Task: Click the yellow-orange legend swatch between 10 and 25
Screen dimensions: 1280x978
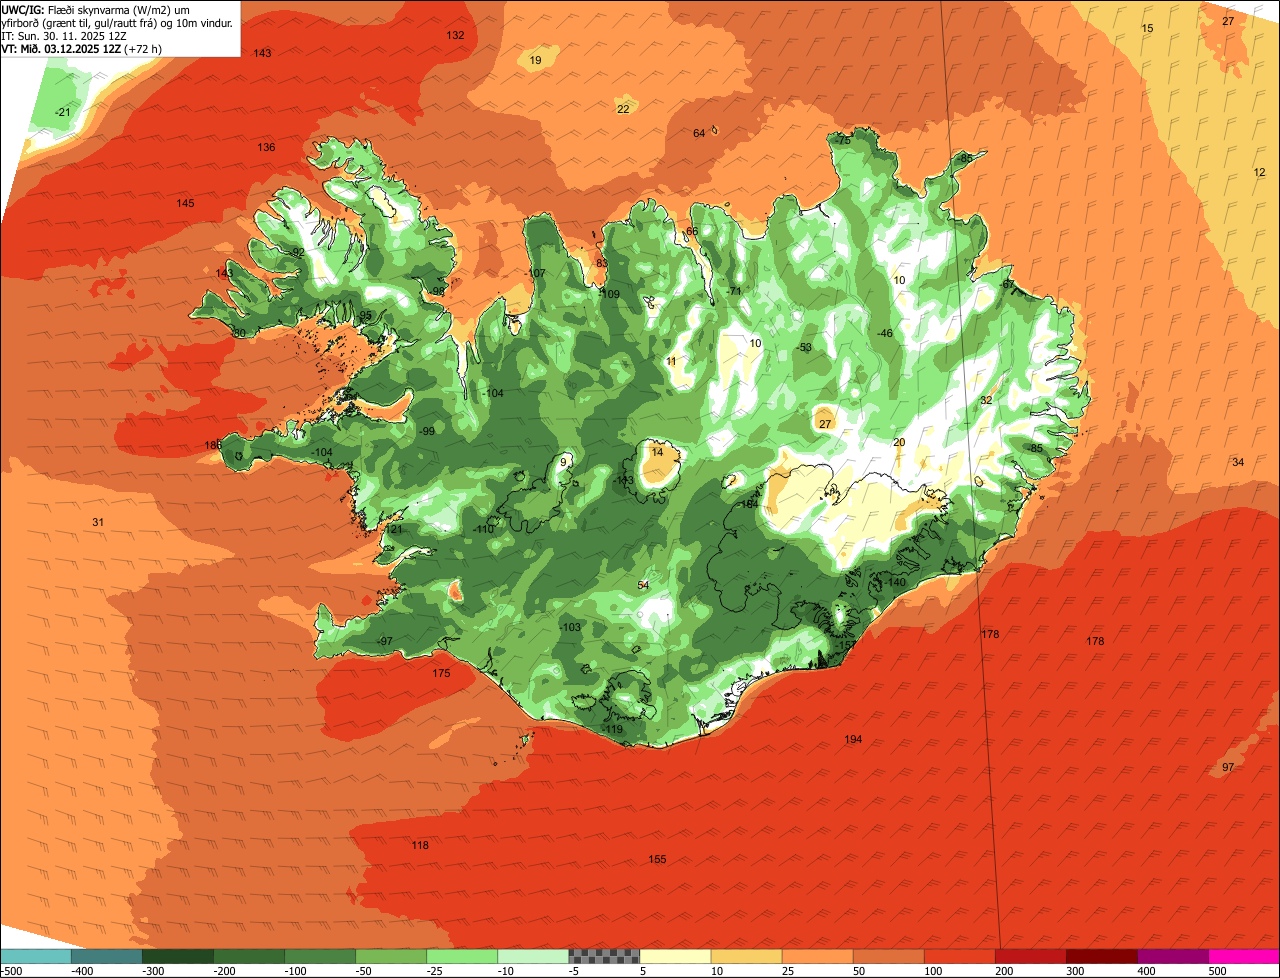Action: click(746, 956)
